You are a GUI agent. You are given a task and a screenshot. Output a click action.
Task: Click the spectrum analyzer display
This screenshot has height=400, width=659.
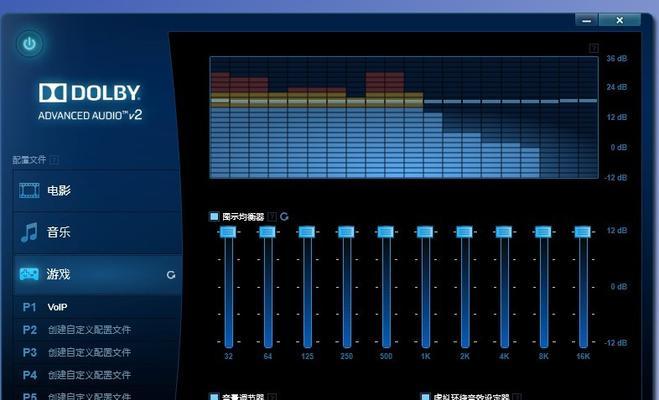coord(404,117)
